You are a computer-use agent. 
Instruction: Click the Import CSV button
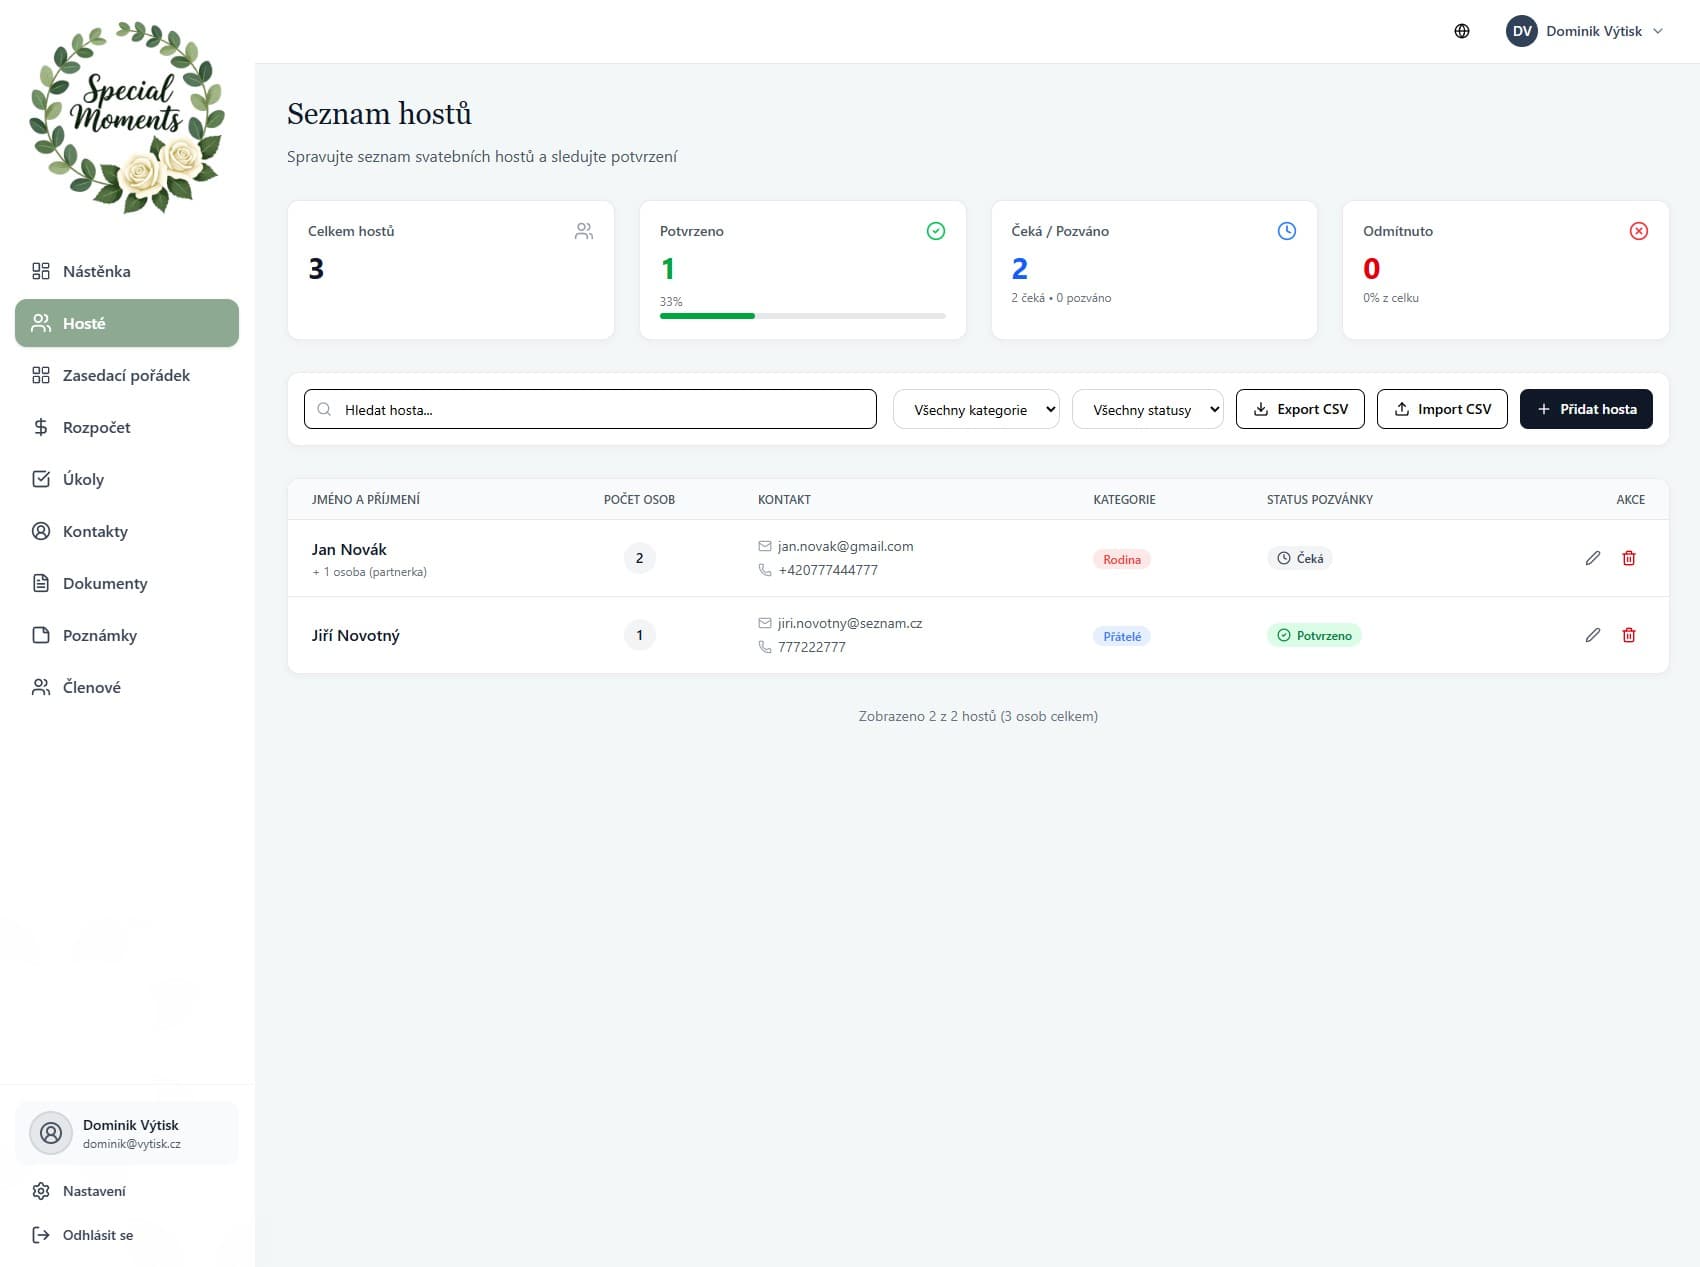1441,409
